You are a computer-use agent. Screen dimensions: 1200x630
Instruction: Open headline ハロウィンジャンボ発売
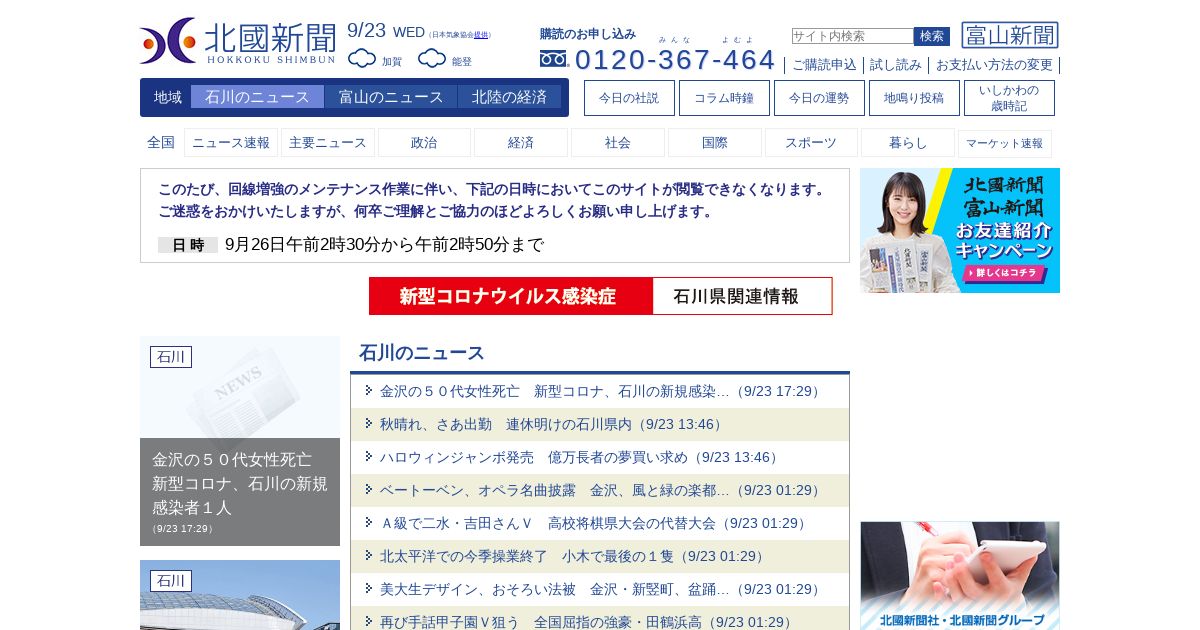[x=581, y=457]
